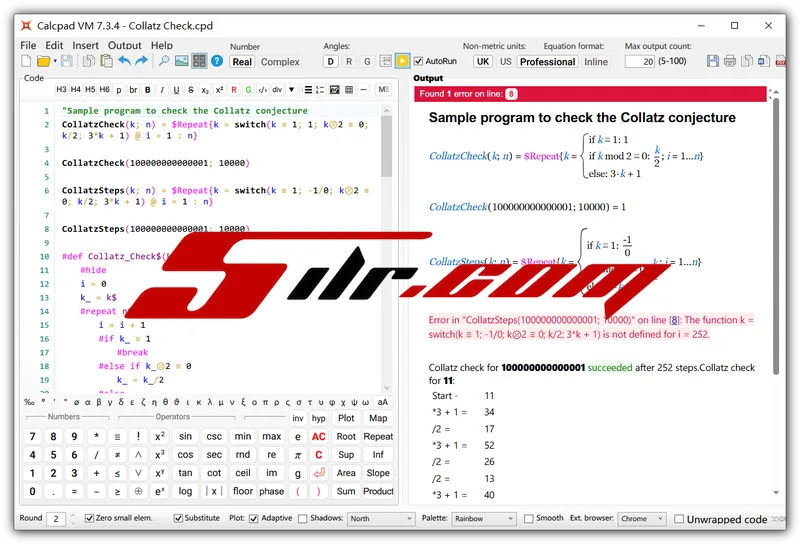
Task: Apply underline formatting in code toolbar
Action: coord(177,90)
